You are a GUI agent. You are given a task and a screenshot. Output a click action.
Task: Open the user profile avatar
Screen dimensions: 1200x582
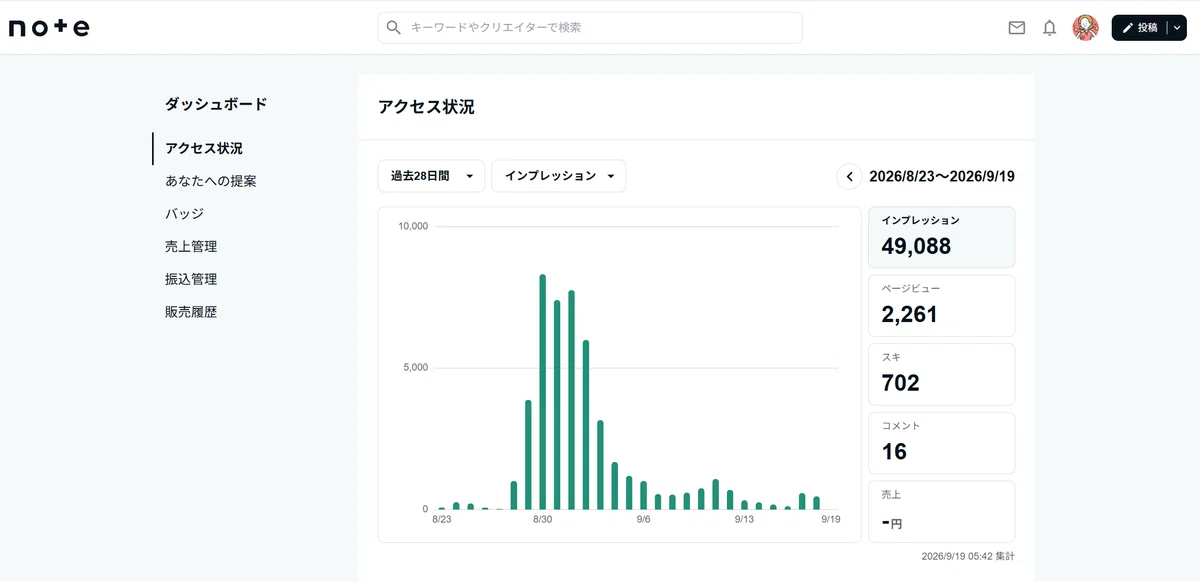coord(1086,28)
